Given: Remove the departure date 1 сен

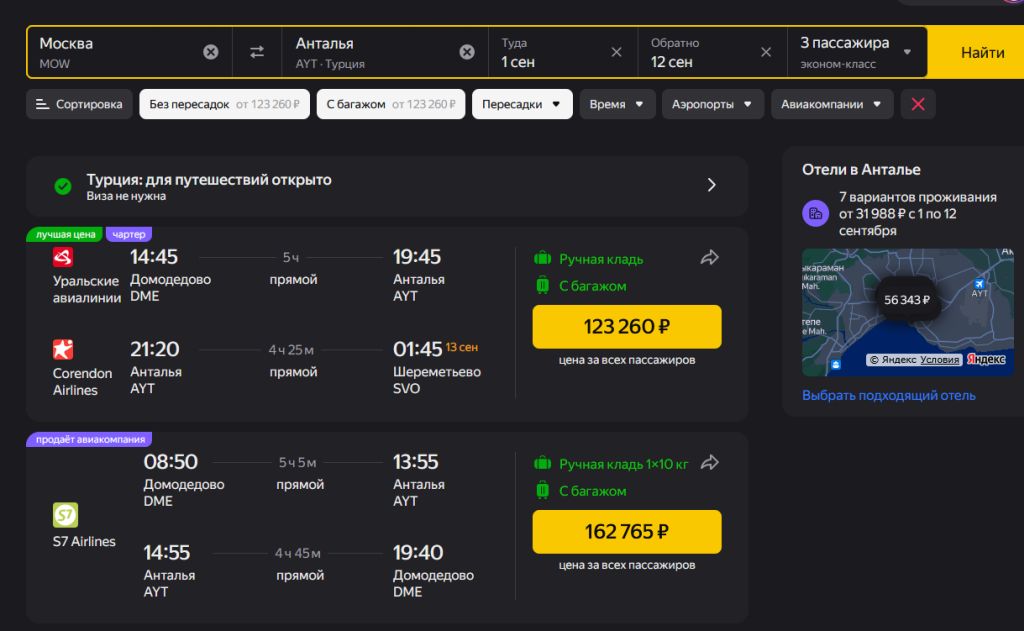Looking at the screenshot, I should click(x=616, y=52).
